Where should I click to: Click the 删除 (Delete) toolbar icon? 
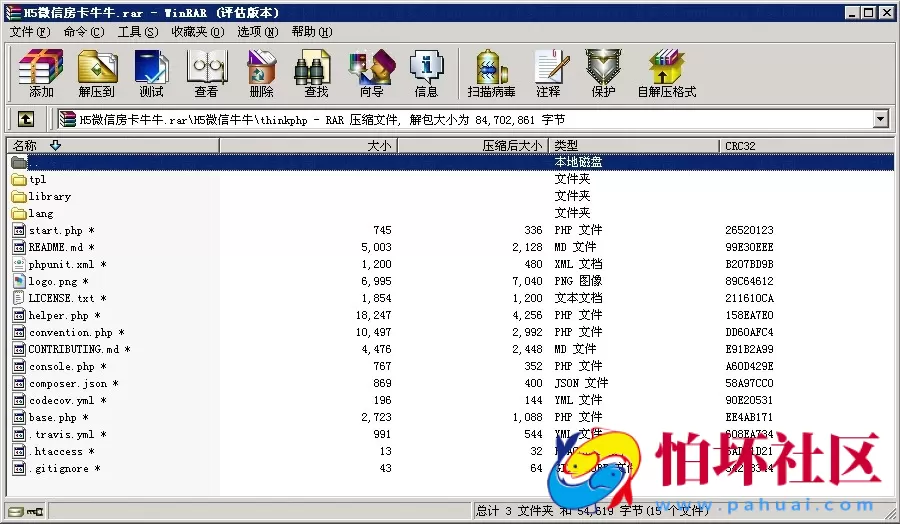261,73
